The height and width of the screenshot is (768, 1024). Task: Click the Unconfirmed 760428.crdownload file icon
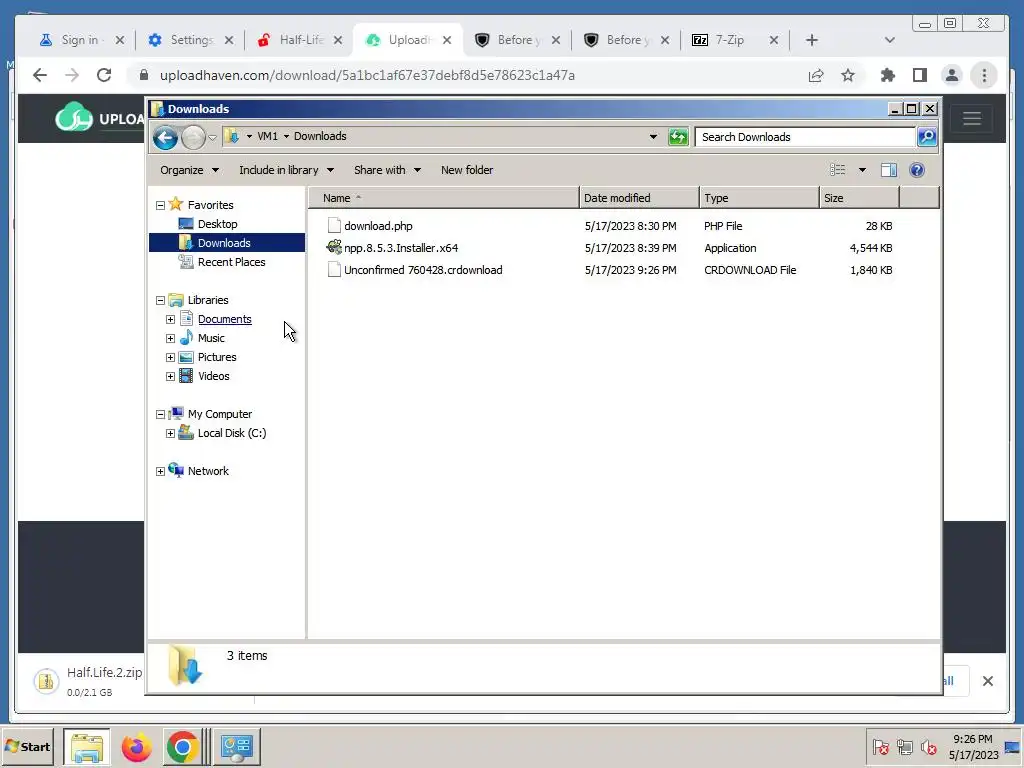pyautogui.click(x=334, y=270)
